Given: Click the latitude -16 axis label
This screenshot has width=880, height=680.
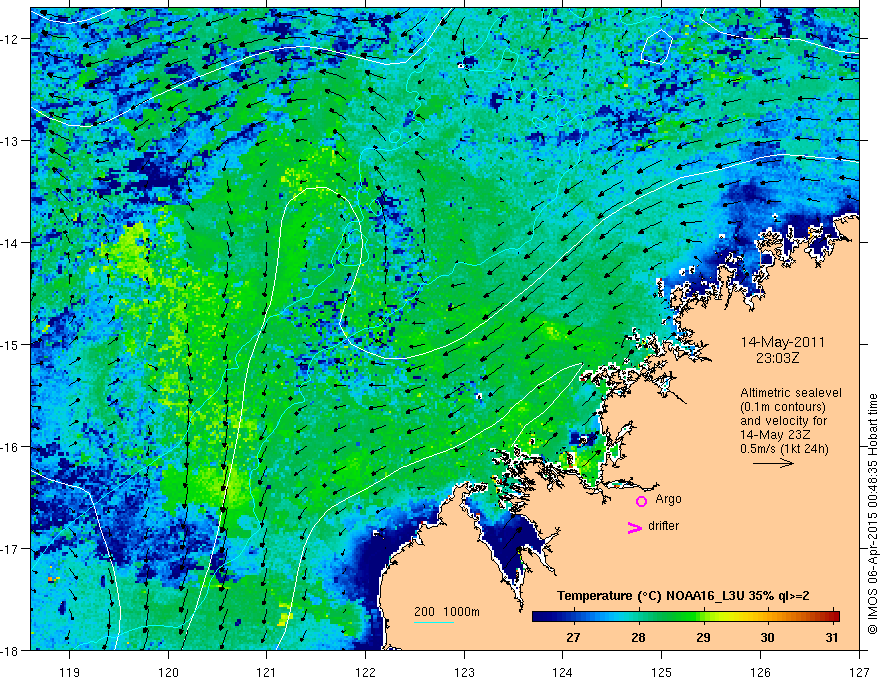Looking at the screenshot, I should [x=10, y=447].
